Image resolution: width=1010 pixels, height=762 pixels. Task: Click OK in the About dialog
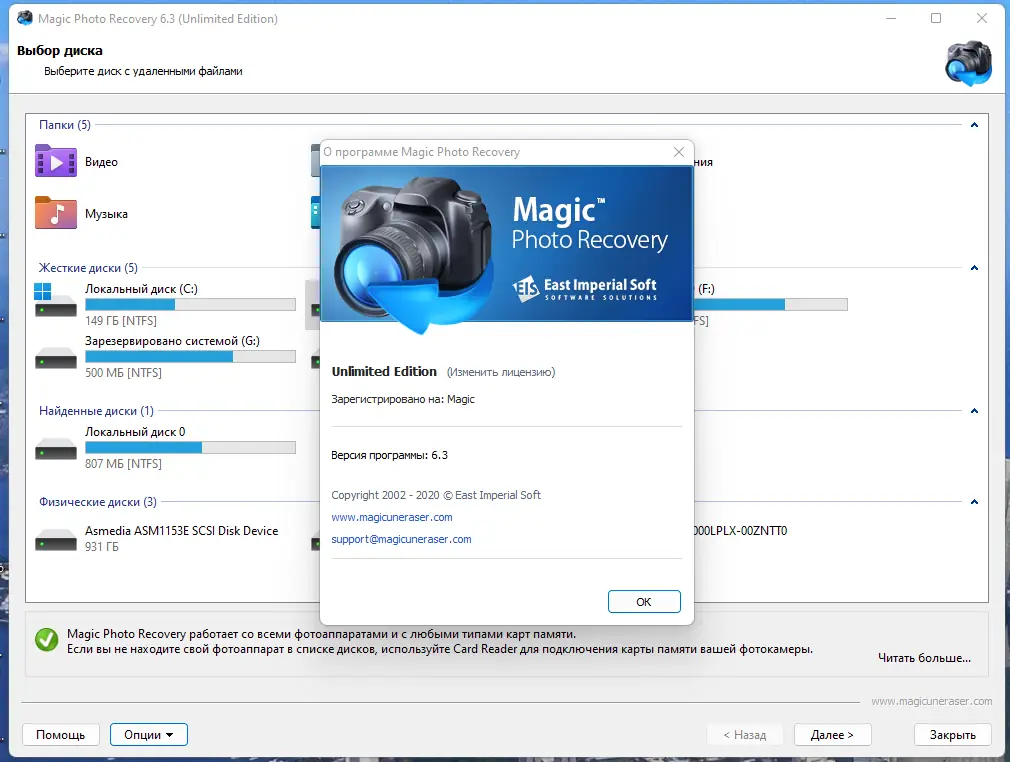pos(644,602)
